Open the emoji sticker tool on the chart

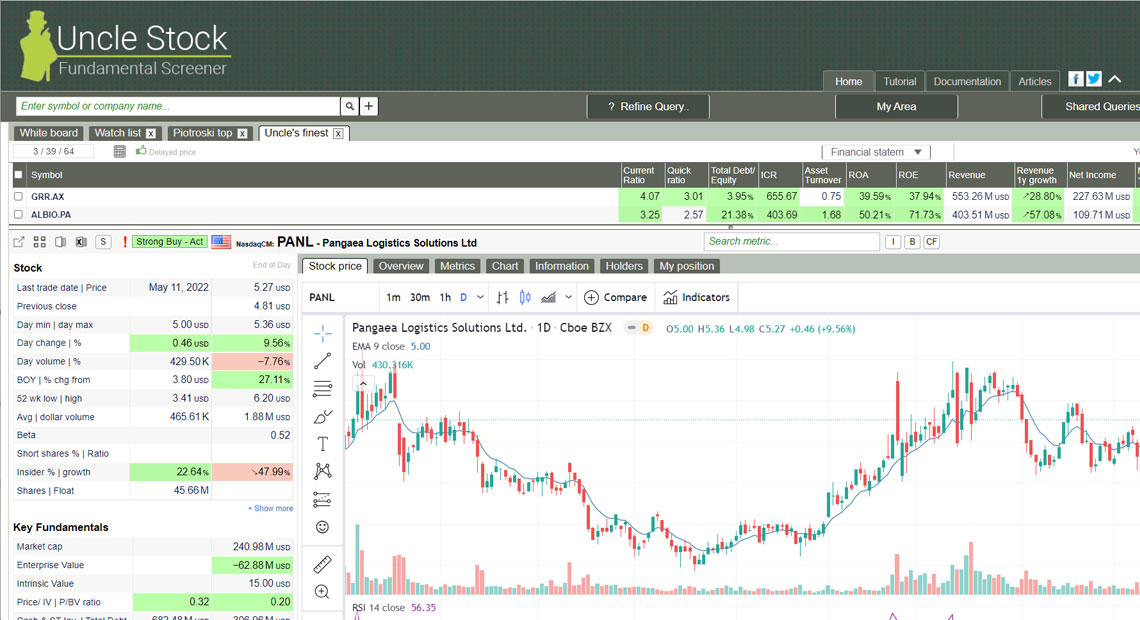tap(323, 527)
